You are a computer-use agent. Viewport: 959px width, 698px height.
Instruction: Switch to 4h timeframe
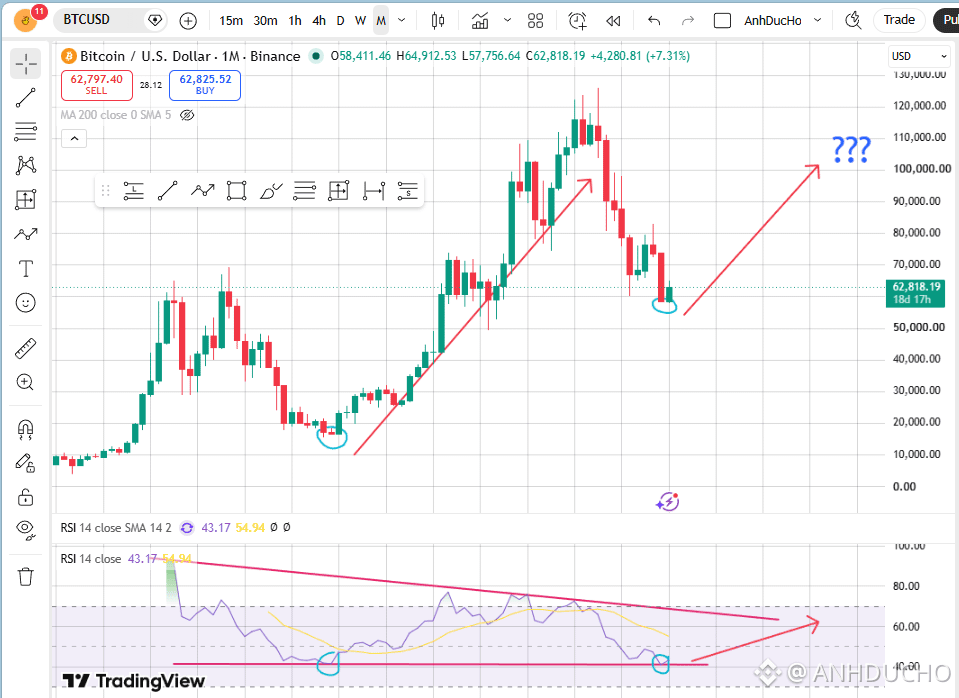tap(319, 21)
